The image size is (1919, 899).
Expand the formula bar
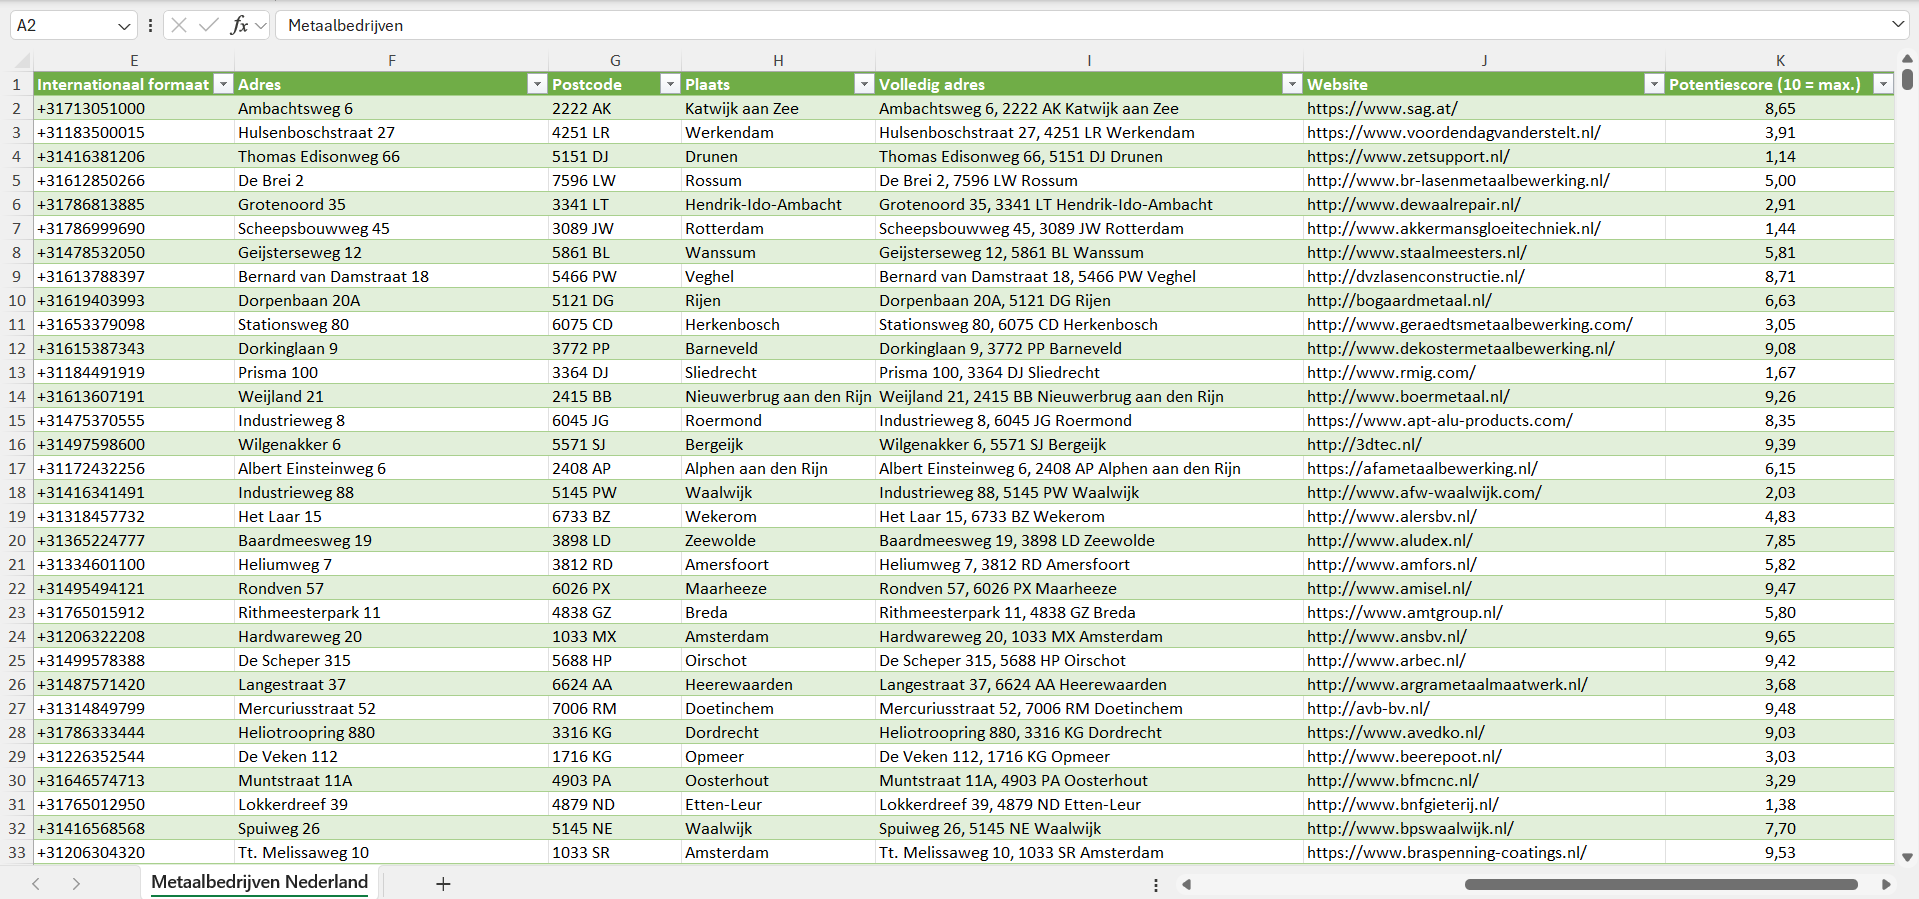point(1897,25)
